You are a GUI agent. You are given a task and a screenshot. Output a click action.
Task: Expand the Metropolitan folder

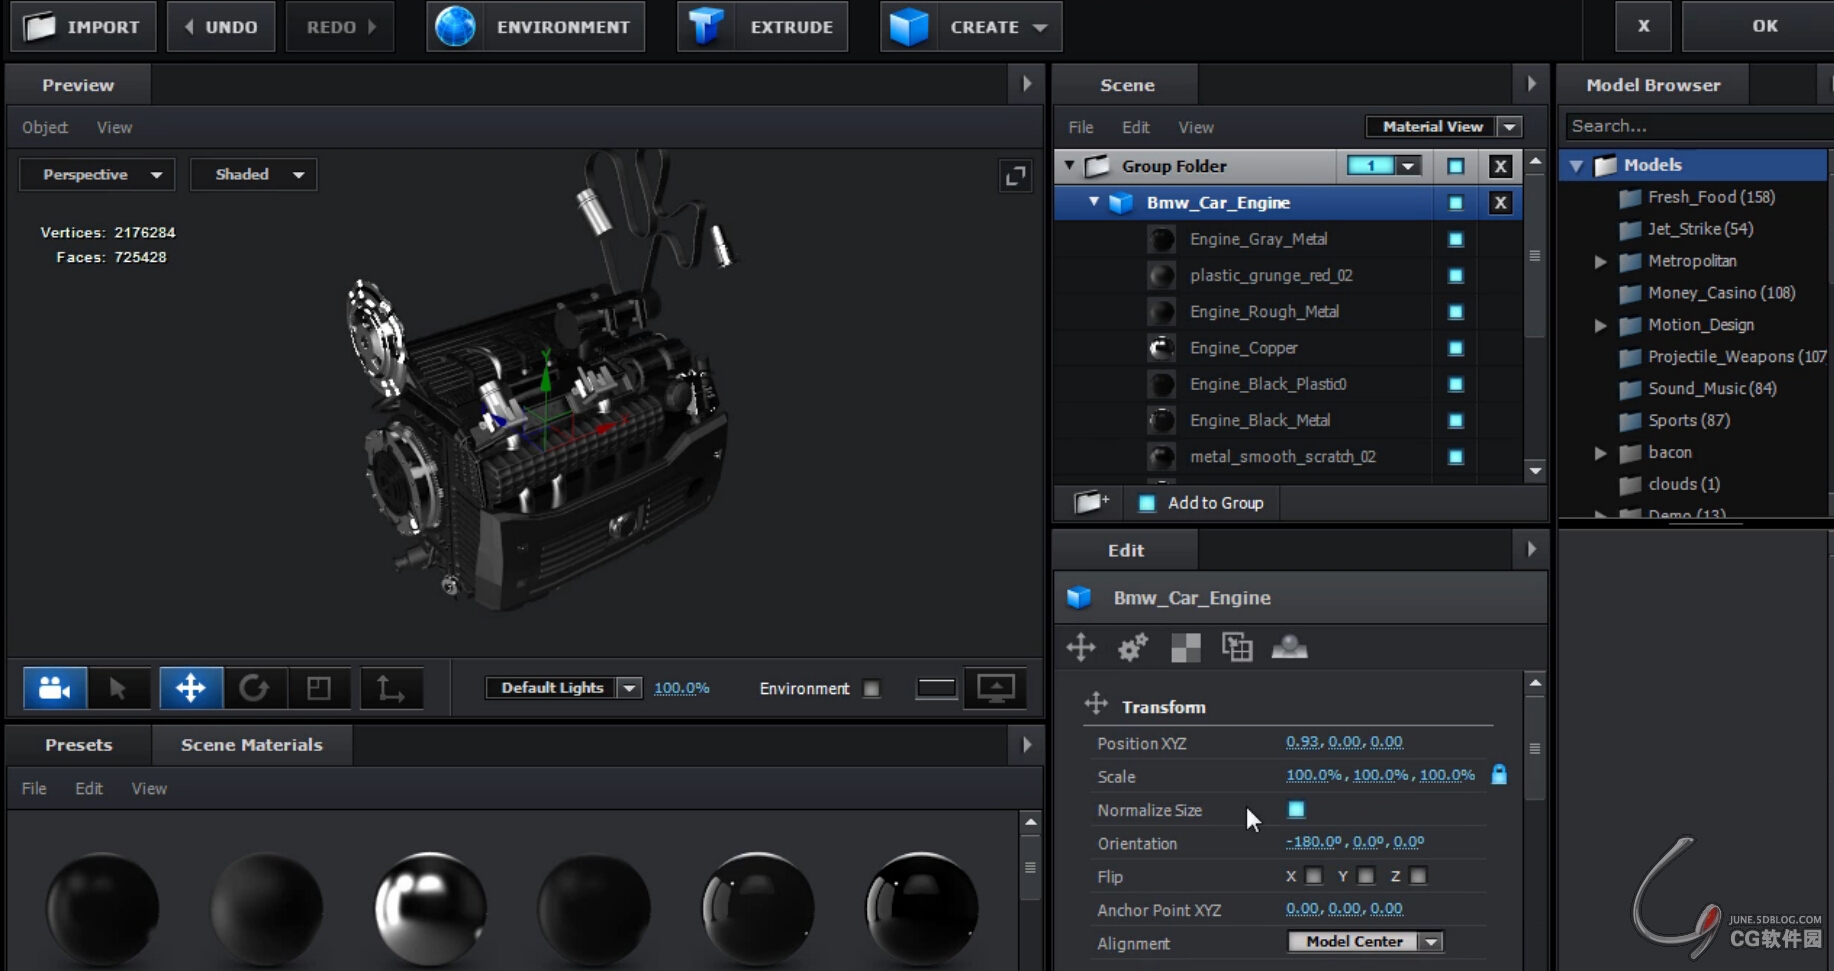tap(1600, 261)
